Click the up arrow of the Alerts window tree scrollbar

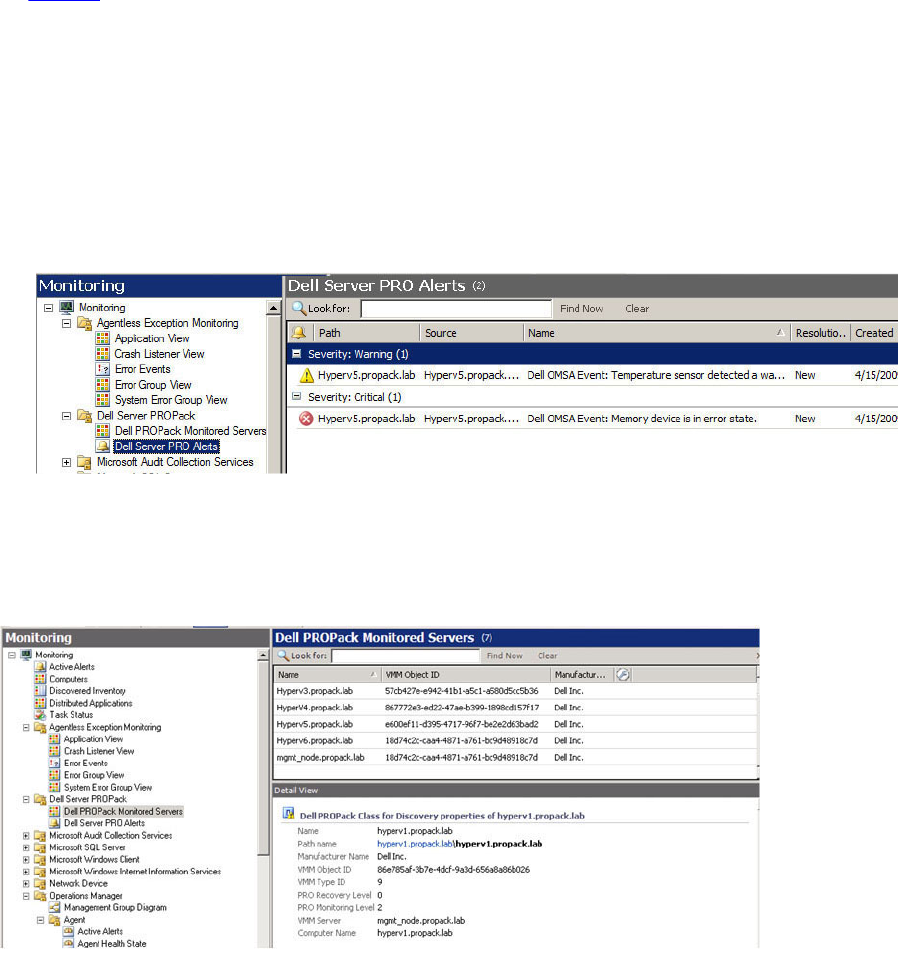coord(274,308)
